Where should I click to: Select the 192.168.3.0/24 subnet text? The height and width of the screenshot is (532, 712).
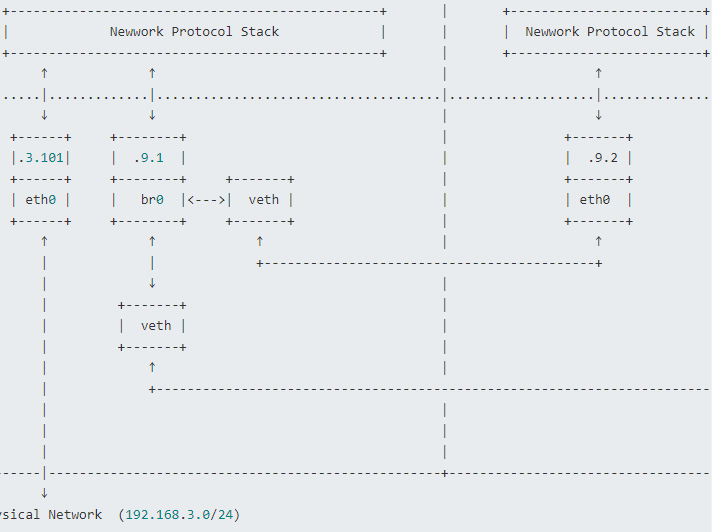179,514
